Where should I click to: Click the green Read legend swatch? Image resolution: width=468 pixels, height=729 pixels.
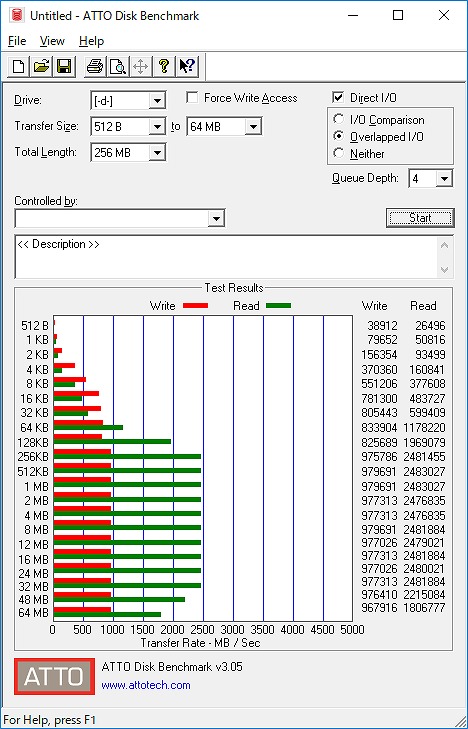coord(278,305)
